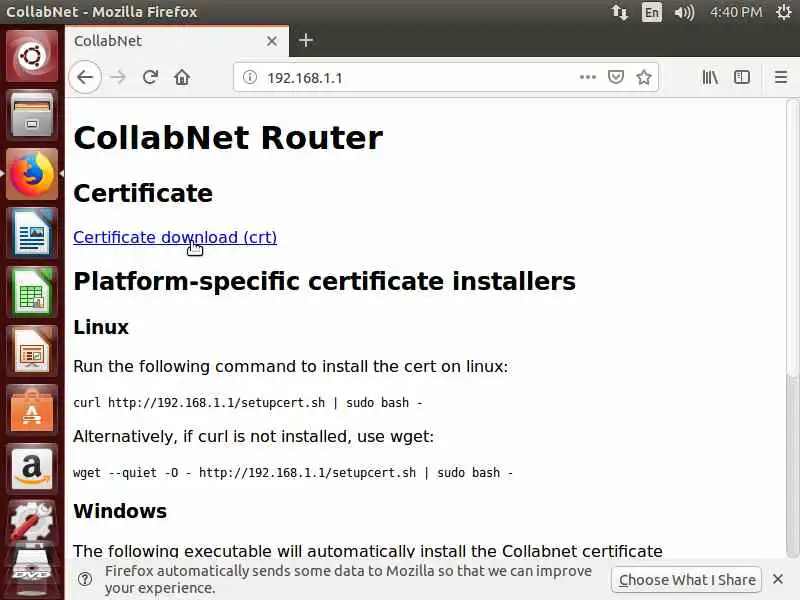The width and height of the screenshot is (800, 600).
Task: Show site information for 192.168.1.1
Action: point(249,78)
